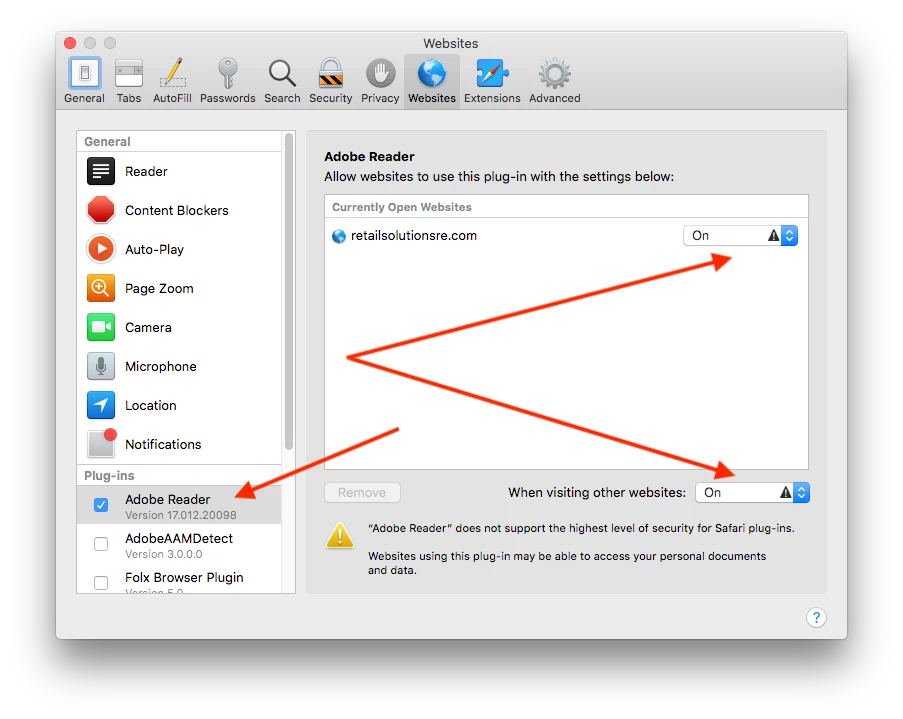The height and width of the screenshot is (719, 903).
Task: Click the retailsolutionsre.com globe favicon
Action: coord(339,236)
